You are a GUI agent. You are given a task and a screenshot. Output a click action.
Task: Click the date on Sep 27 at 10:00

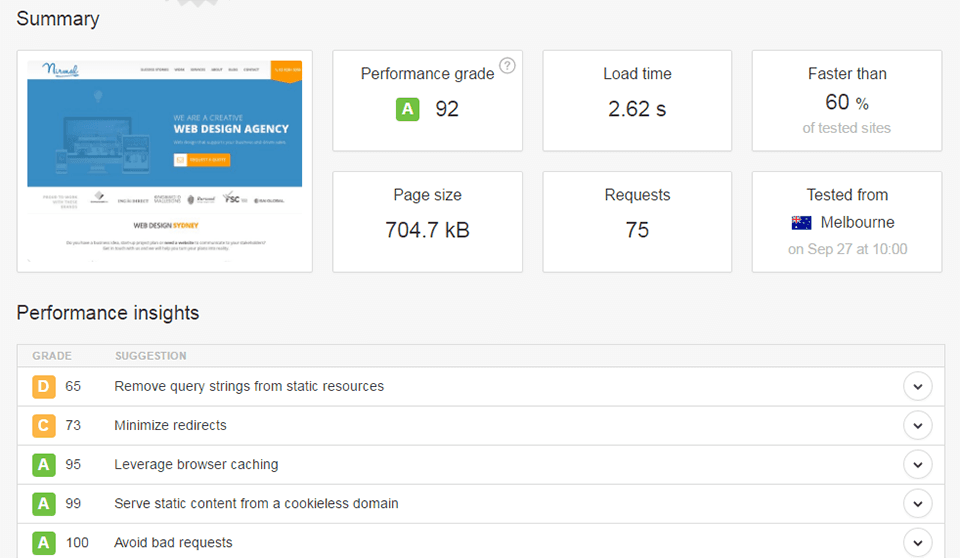[847, 249]
